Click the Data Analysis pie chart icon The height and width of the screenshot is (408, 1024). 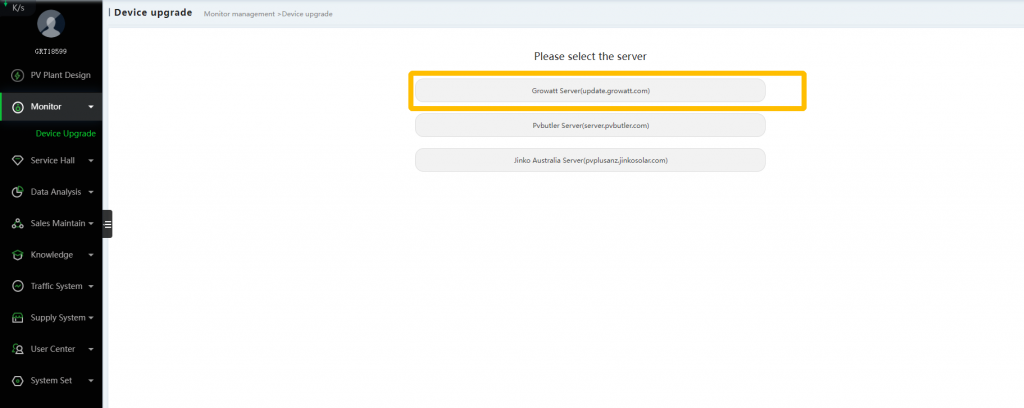pyautogui.click(x=18, y=192)
